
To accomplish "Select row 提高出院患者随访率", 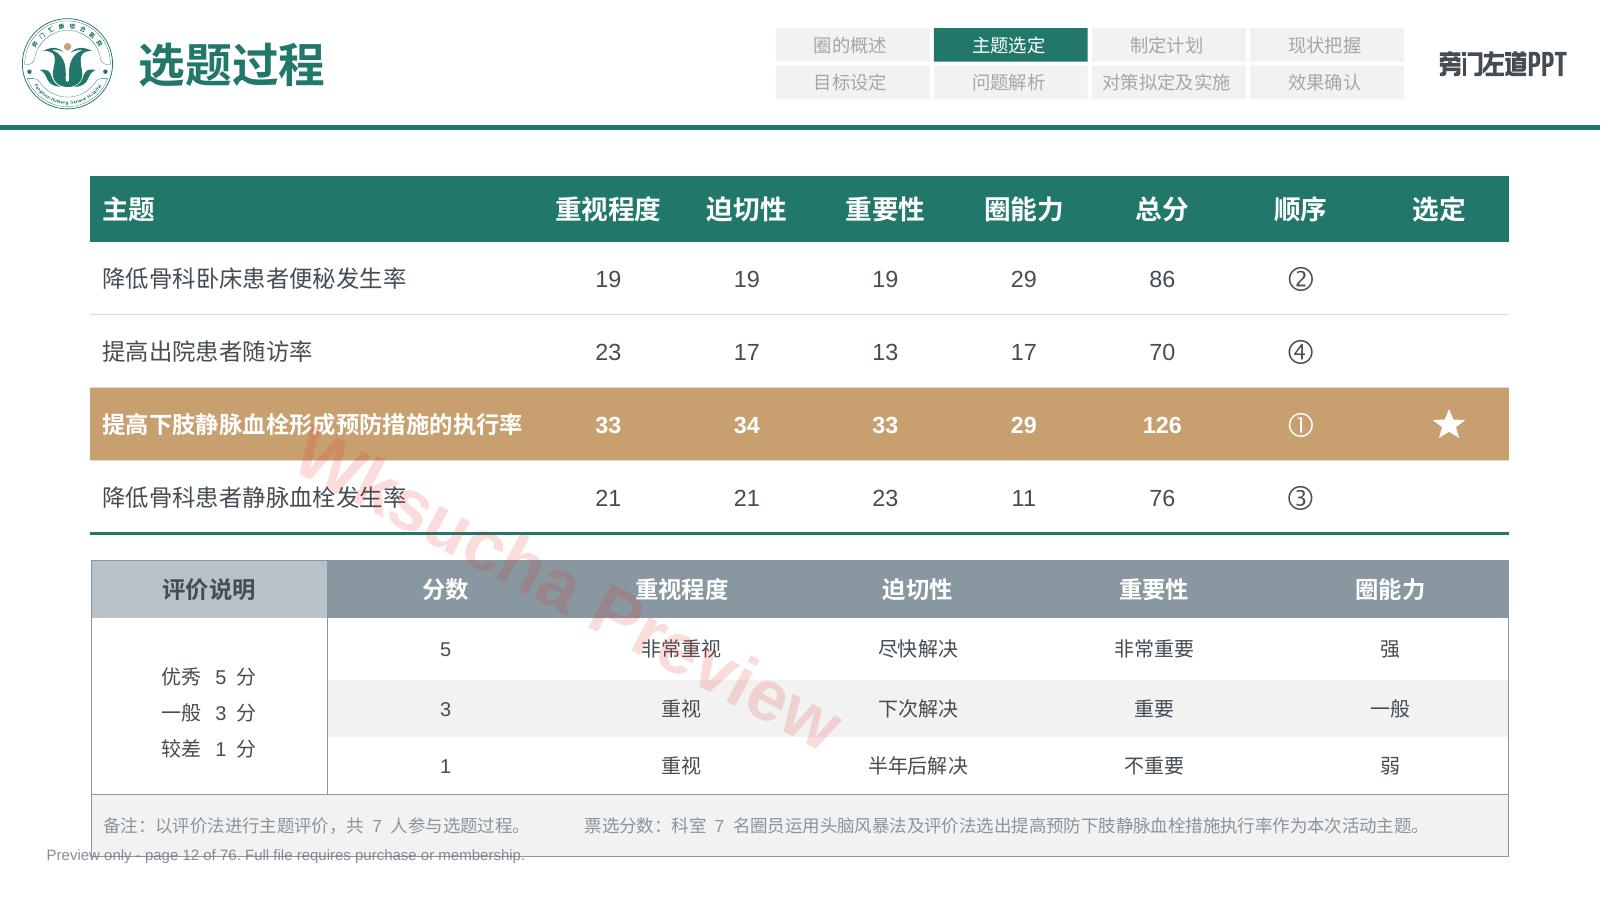I will (799, 352).
